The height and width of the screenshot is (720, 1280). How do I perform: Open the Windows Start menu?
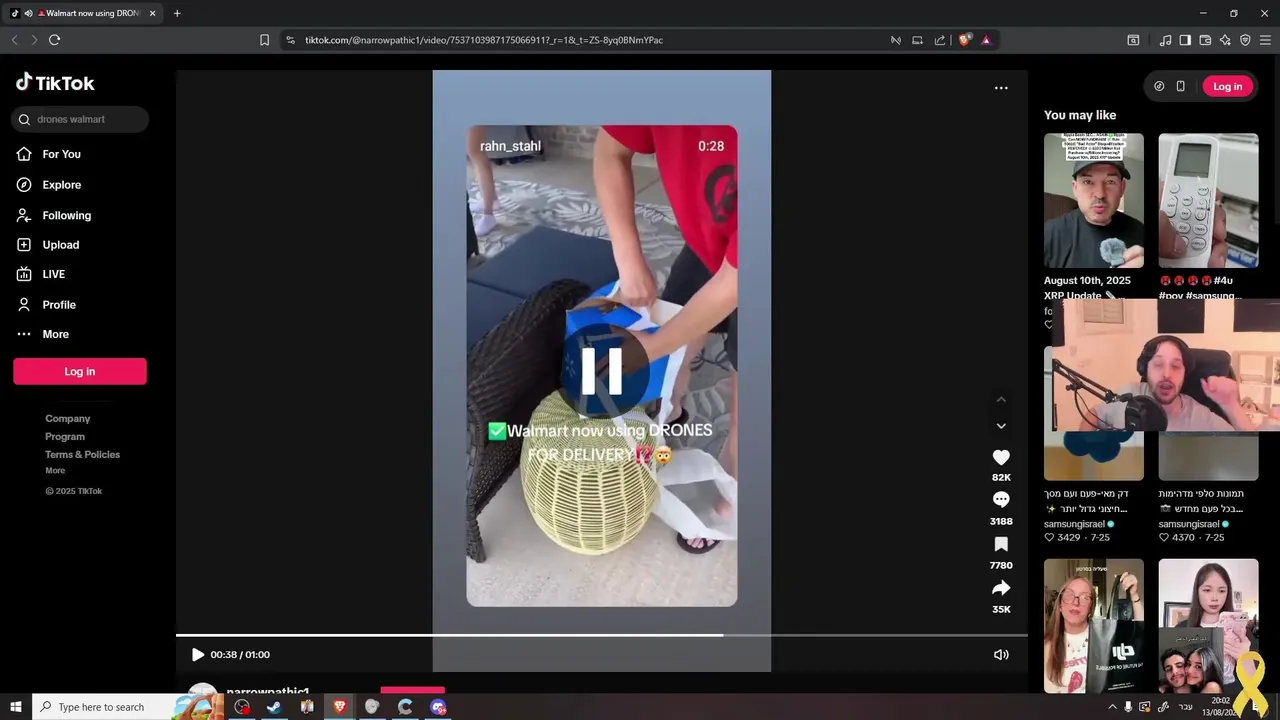pos(16,707)
